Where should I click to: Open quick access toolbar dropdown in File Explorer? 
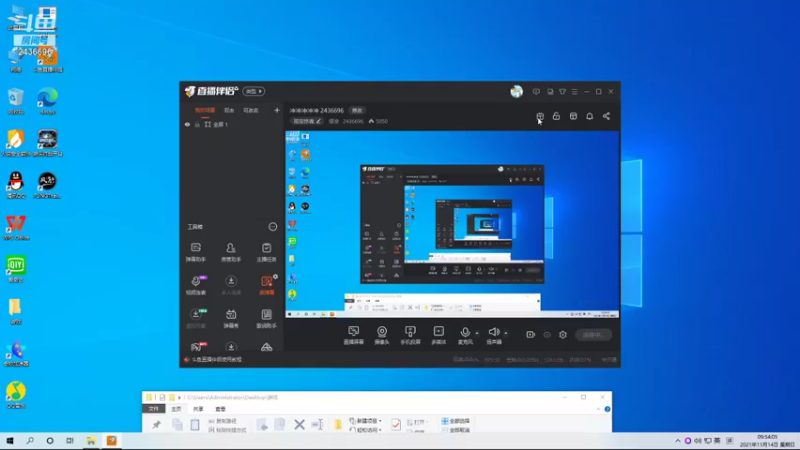coord(180,397)
